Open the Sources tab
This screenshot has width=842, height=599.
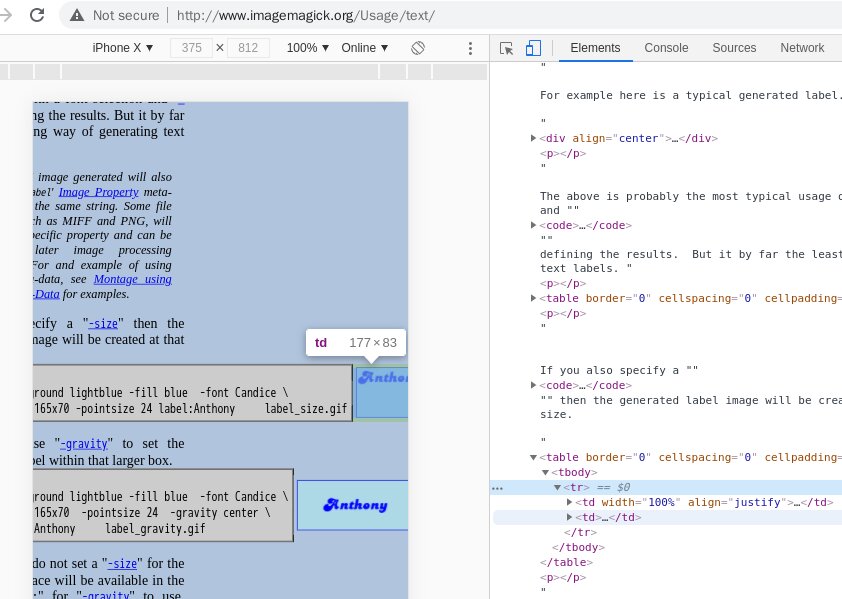coord(734,48)
